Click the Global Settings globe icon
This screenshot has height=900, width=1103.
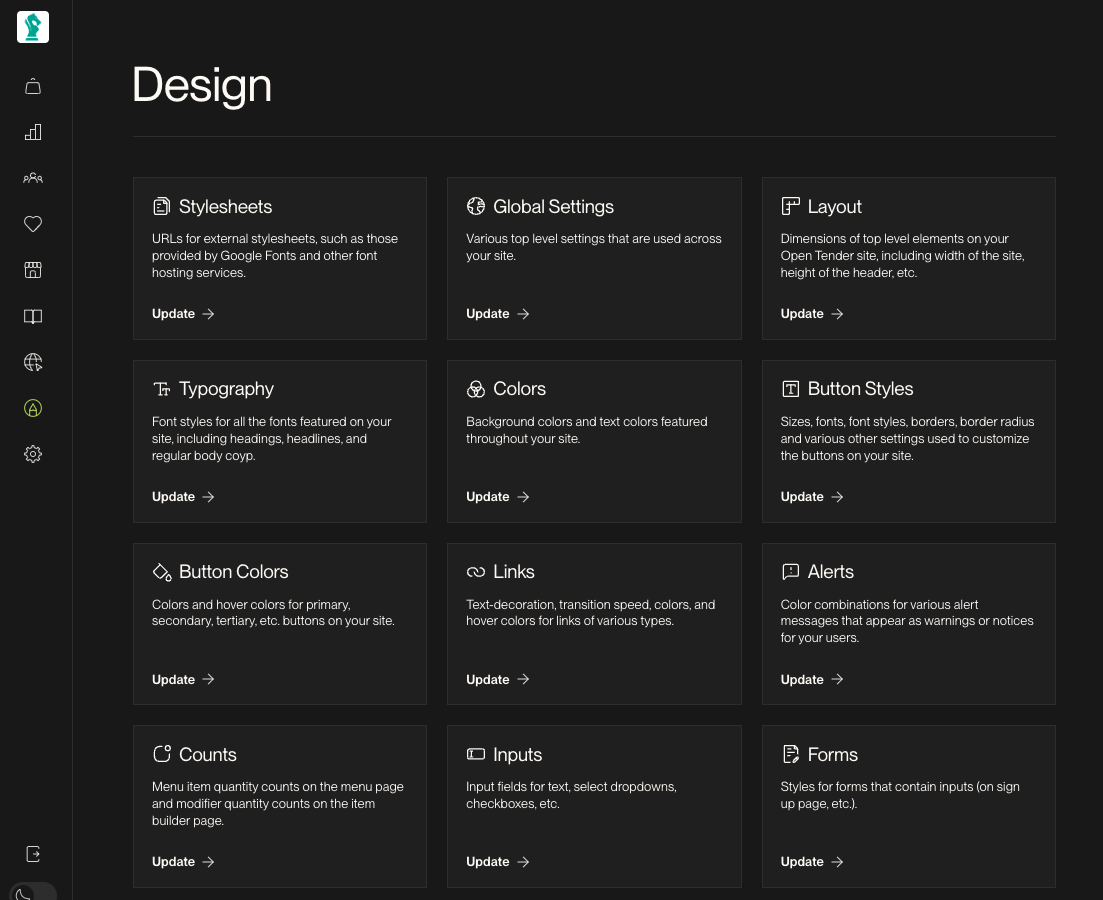[x=476, y=206]
